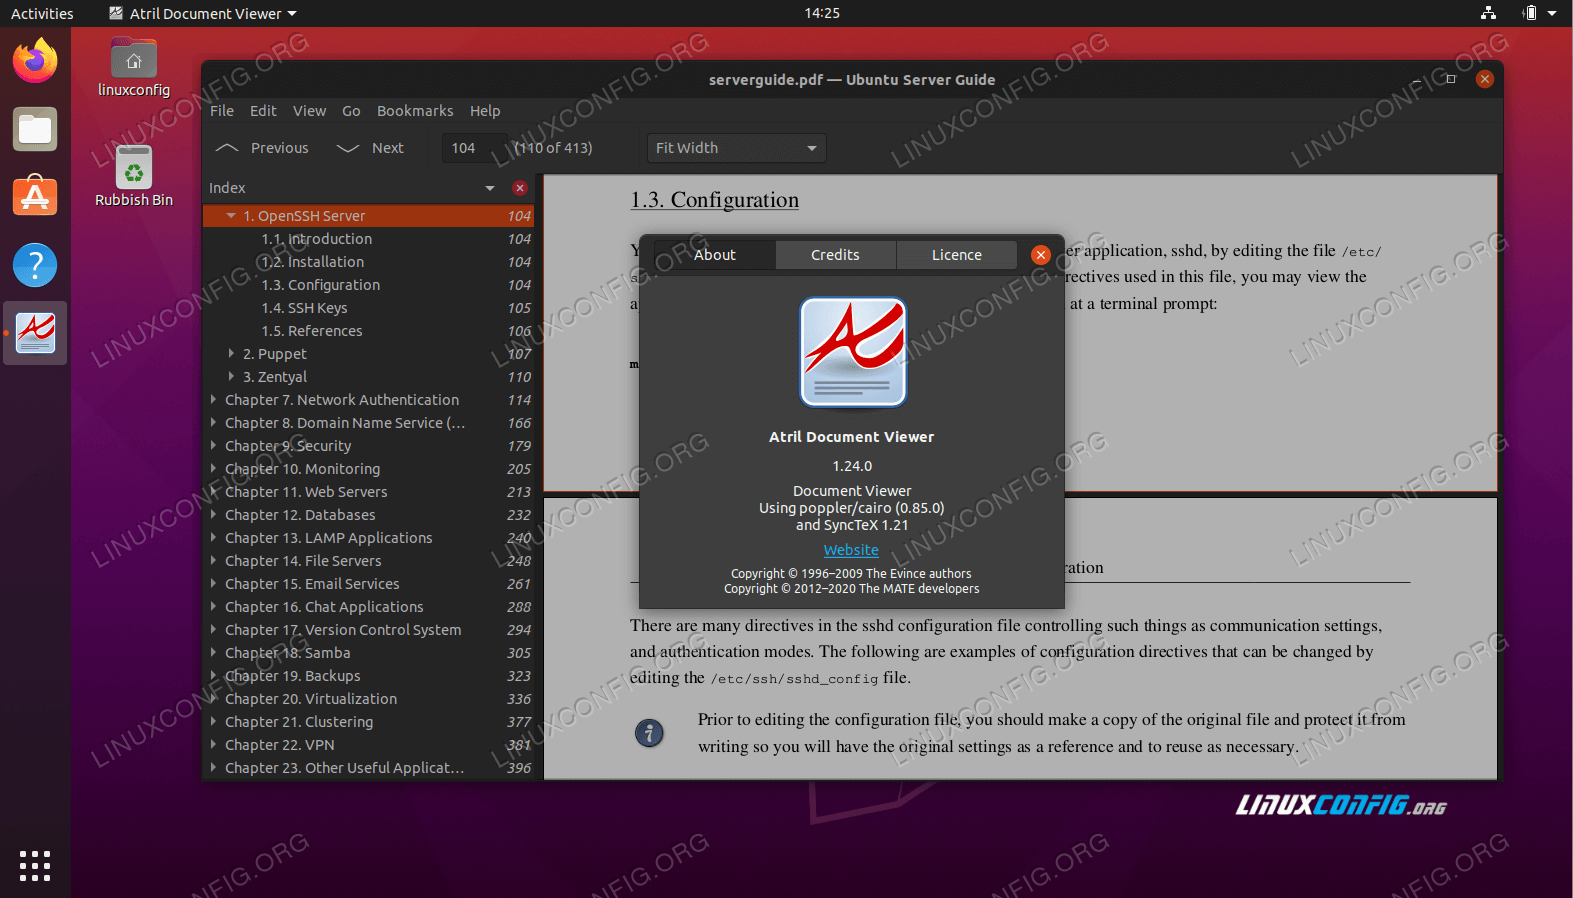Expand the 3. Zentyal tree node

[231, 377]
